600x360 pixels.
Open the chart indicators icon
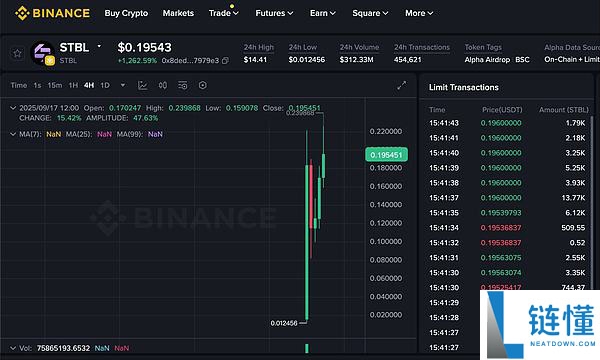(143, 85)
